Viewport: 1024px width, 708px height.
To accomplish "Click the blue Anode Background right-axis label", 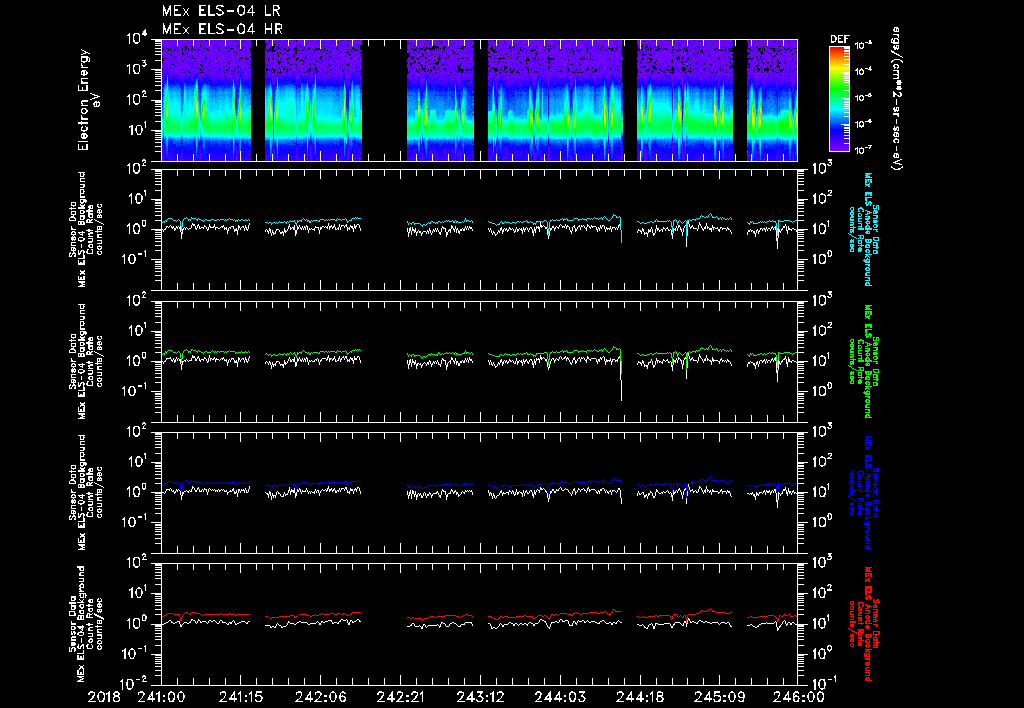I will (863, 492).
